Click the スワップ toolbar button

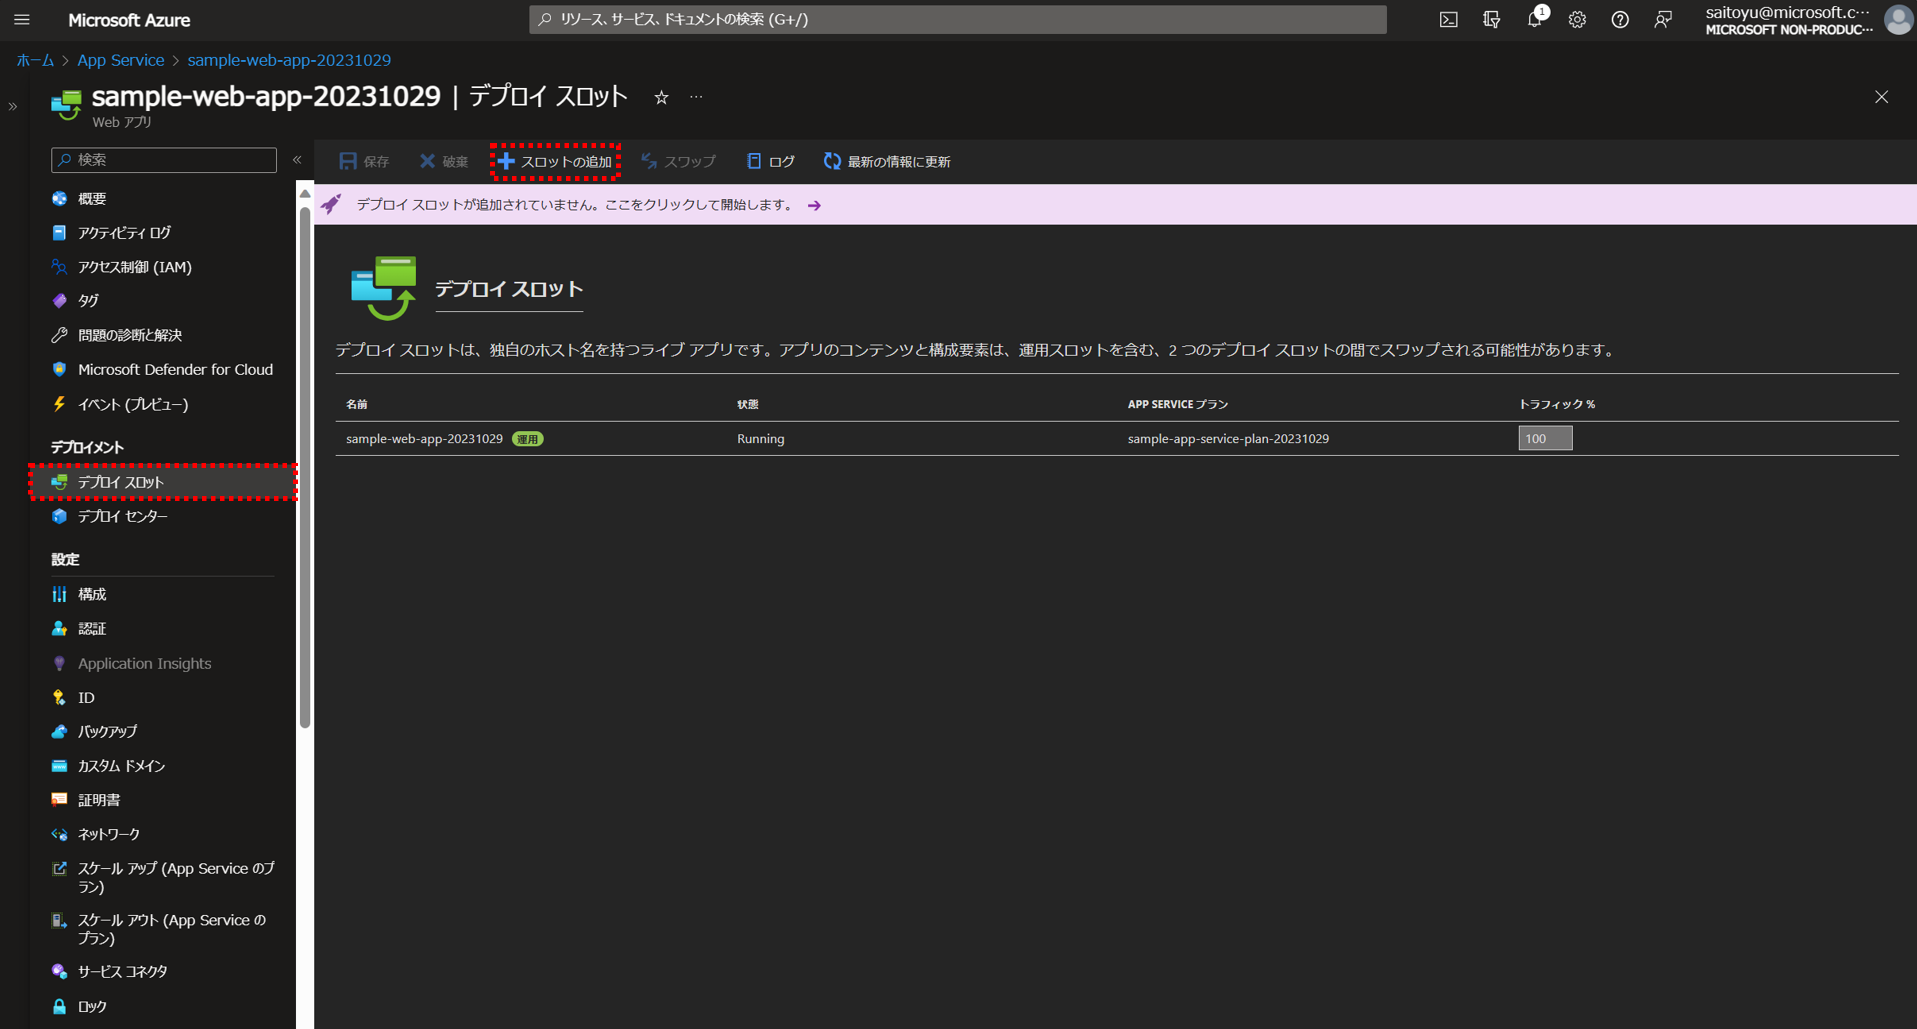[678, 161]
